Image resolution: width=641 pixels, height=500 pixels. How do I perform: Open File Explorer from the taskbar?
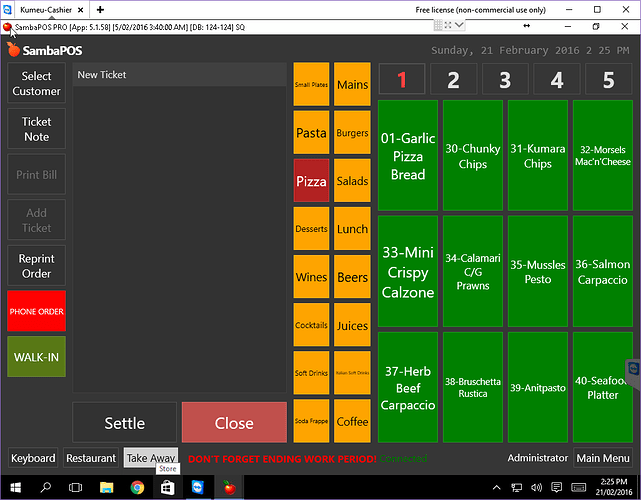(106, 488)
